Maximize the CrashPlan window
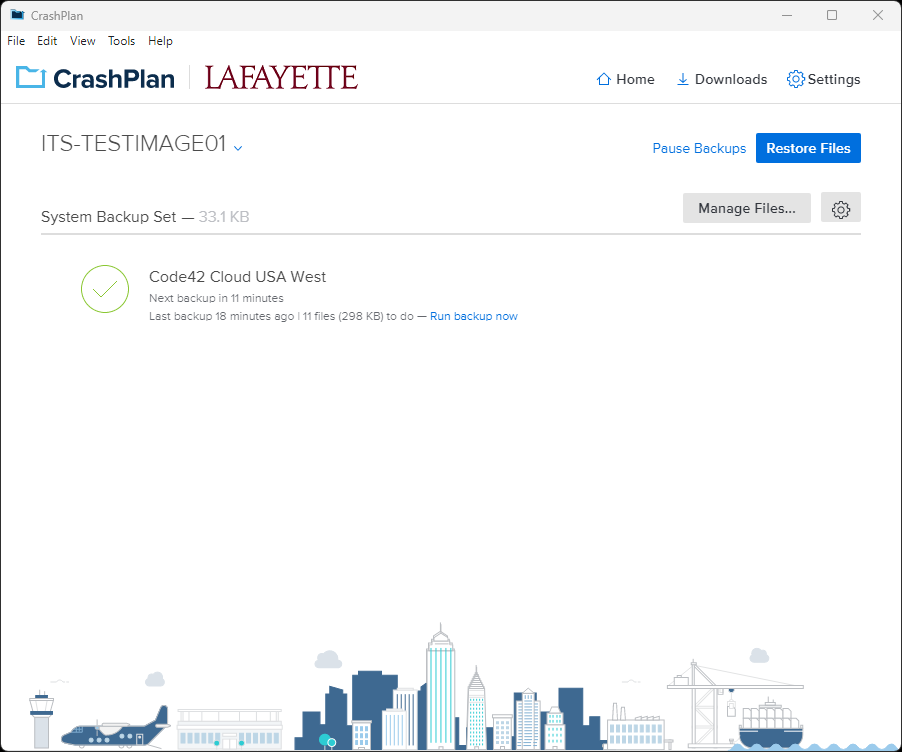 pyautogui.click(x=832, y=15)
